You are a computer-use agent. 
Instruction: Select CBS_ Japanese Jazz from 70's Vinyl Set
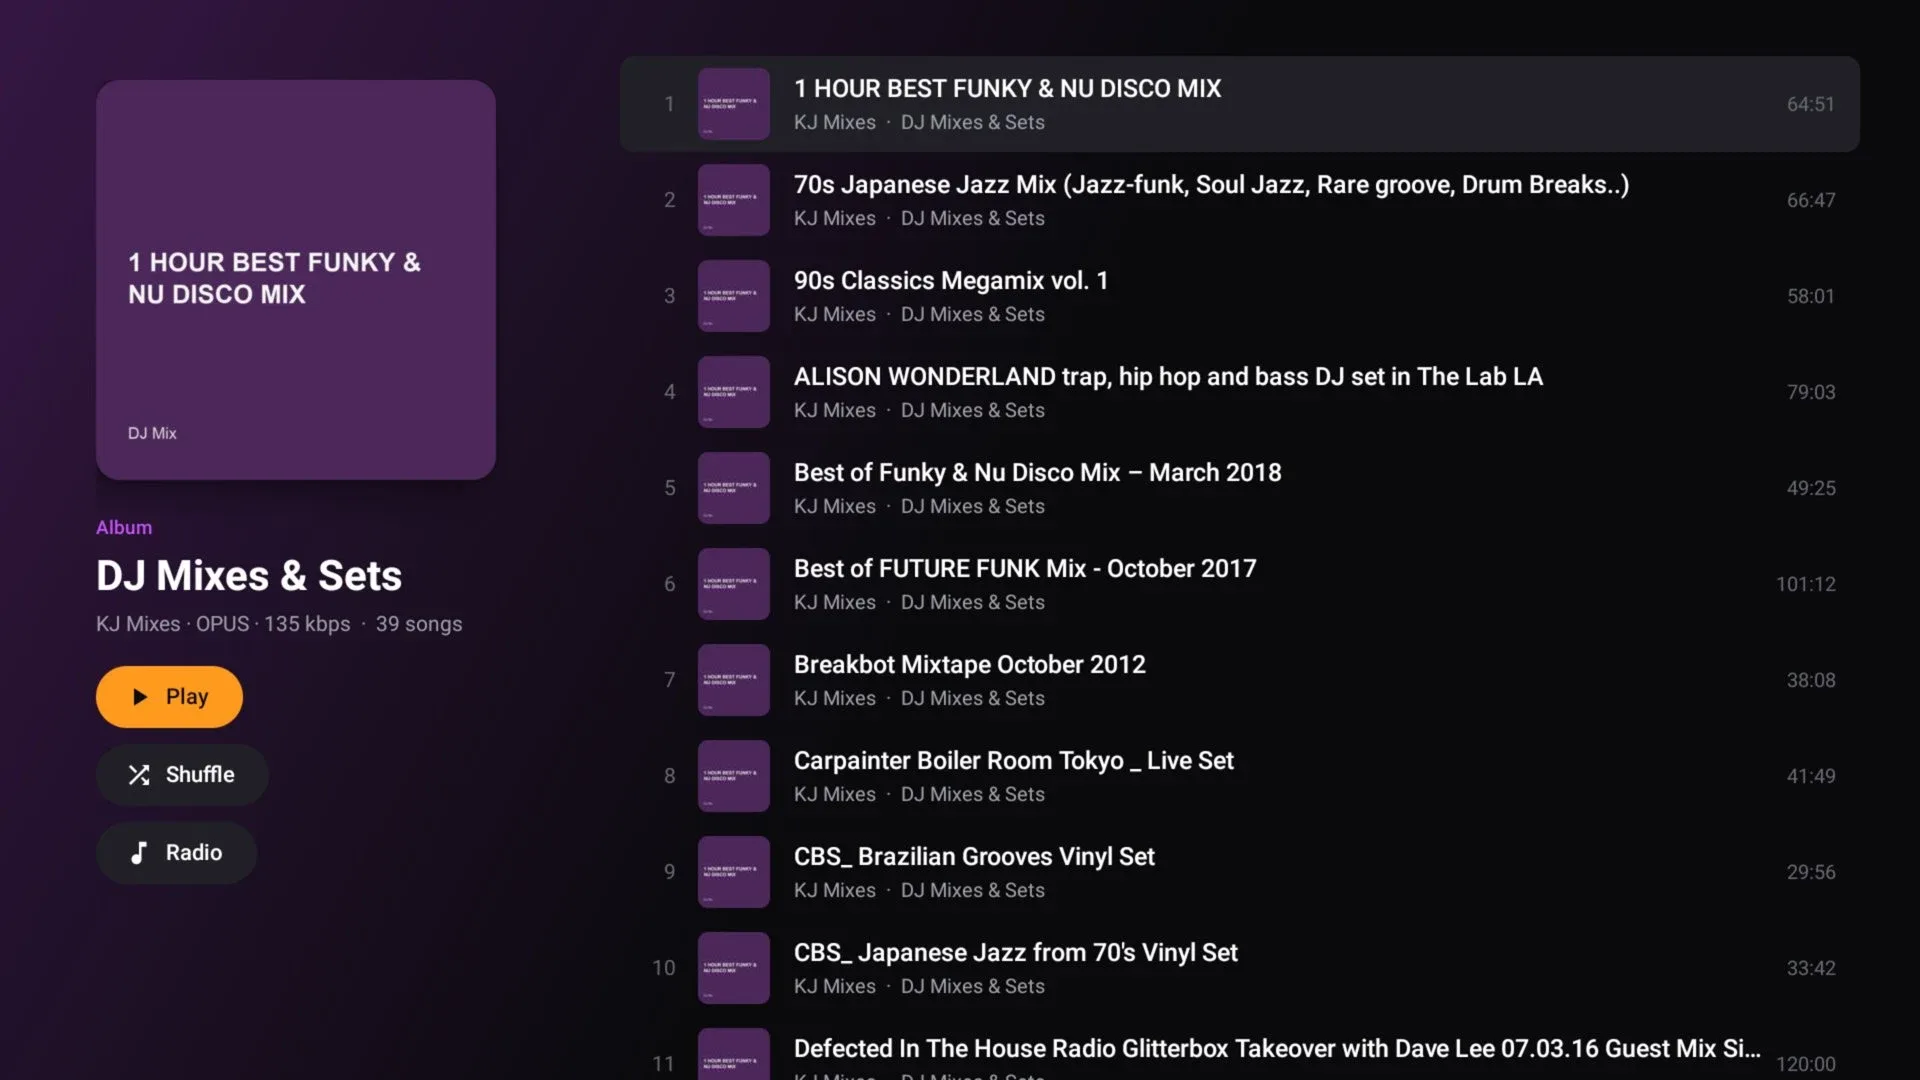(1240, 968)
